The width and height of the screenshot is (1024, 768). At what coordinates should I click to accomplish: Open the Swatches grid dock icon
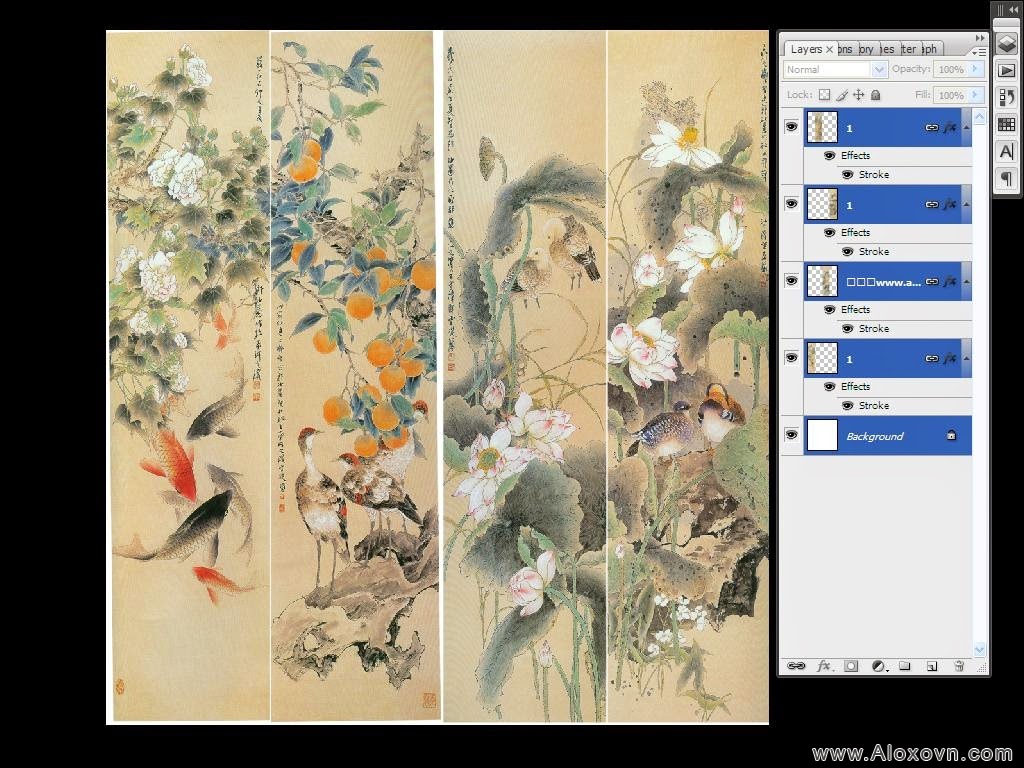(x=1006, y=124)
